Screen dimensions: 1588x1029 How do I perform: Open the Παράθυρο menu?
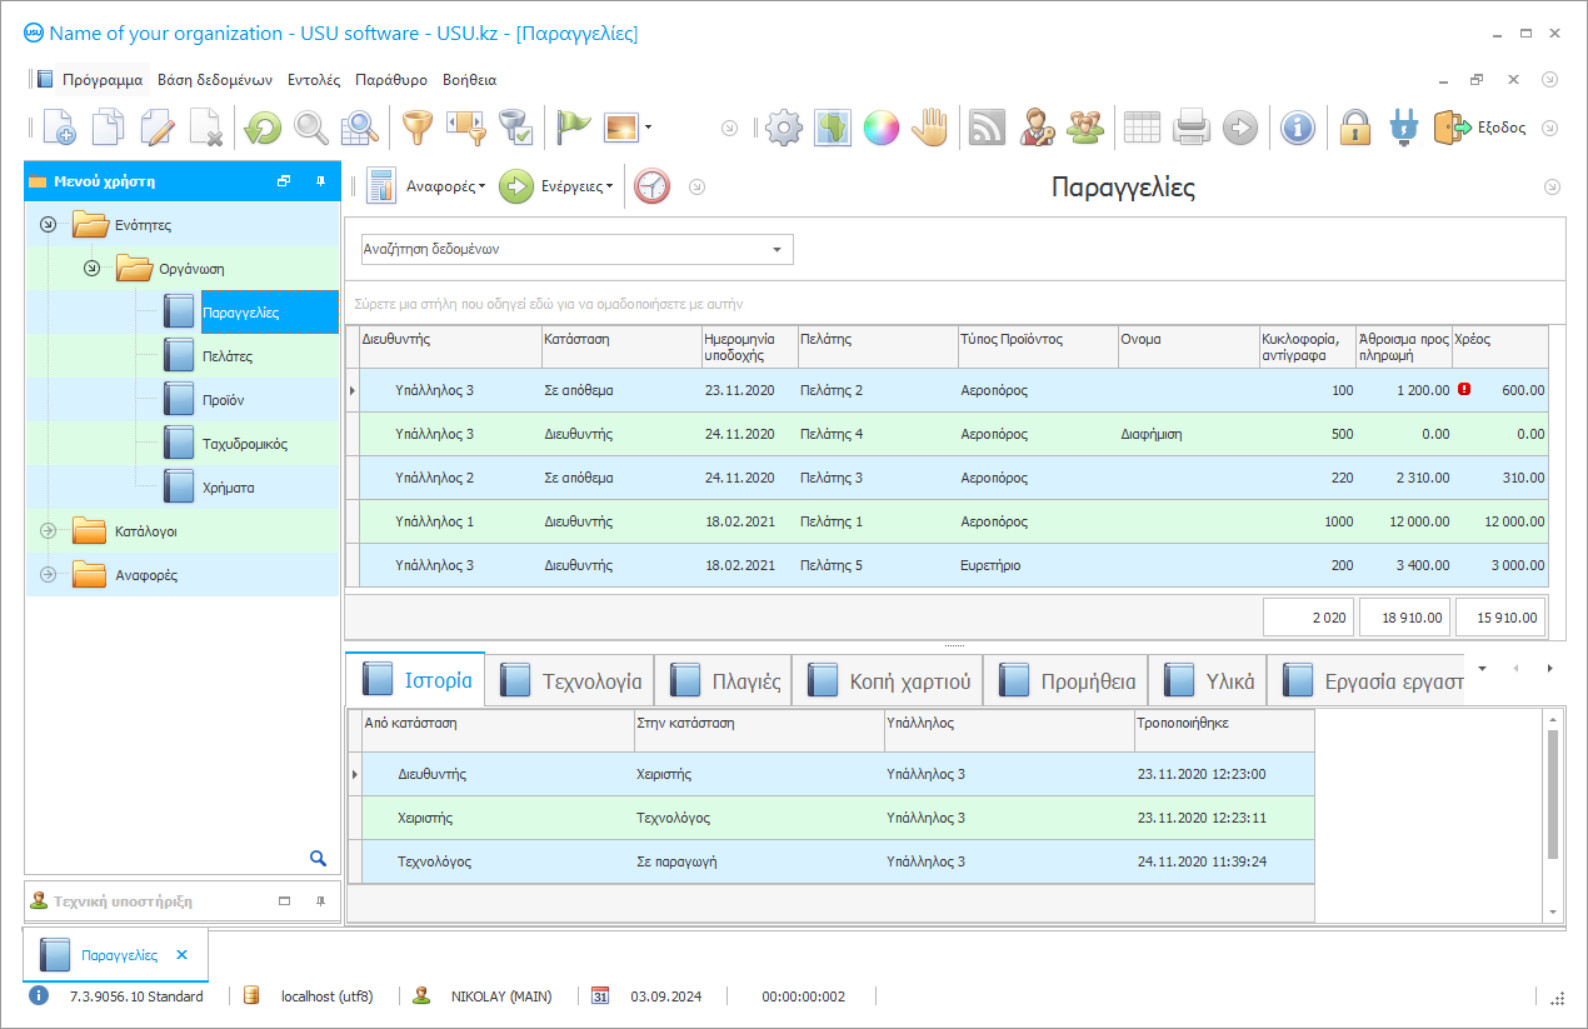coord(391,80)
